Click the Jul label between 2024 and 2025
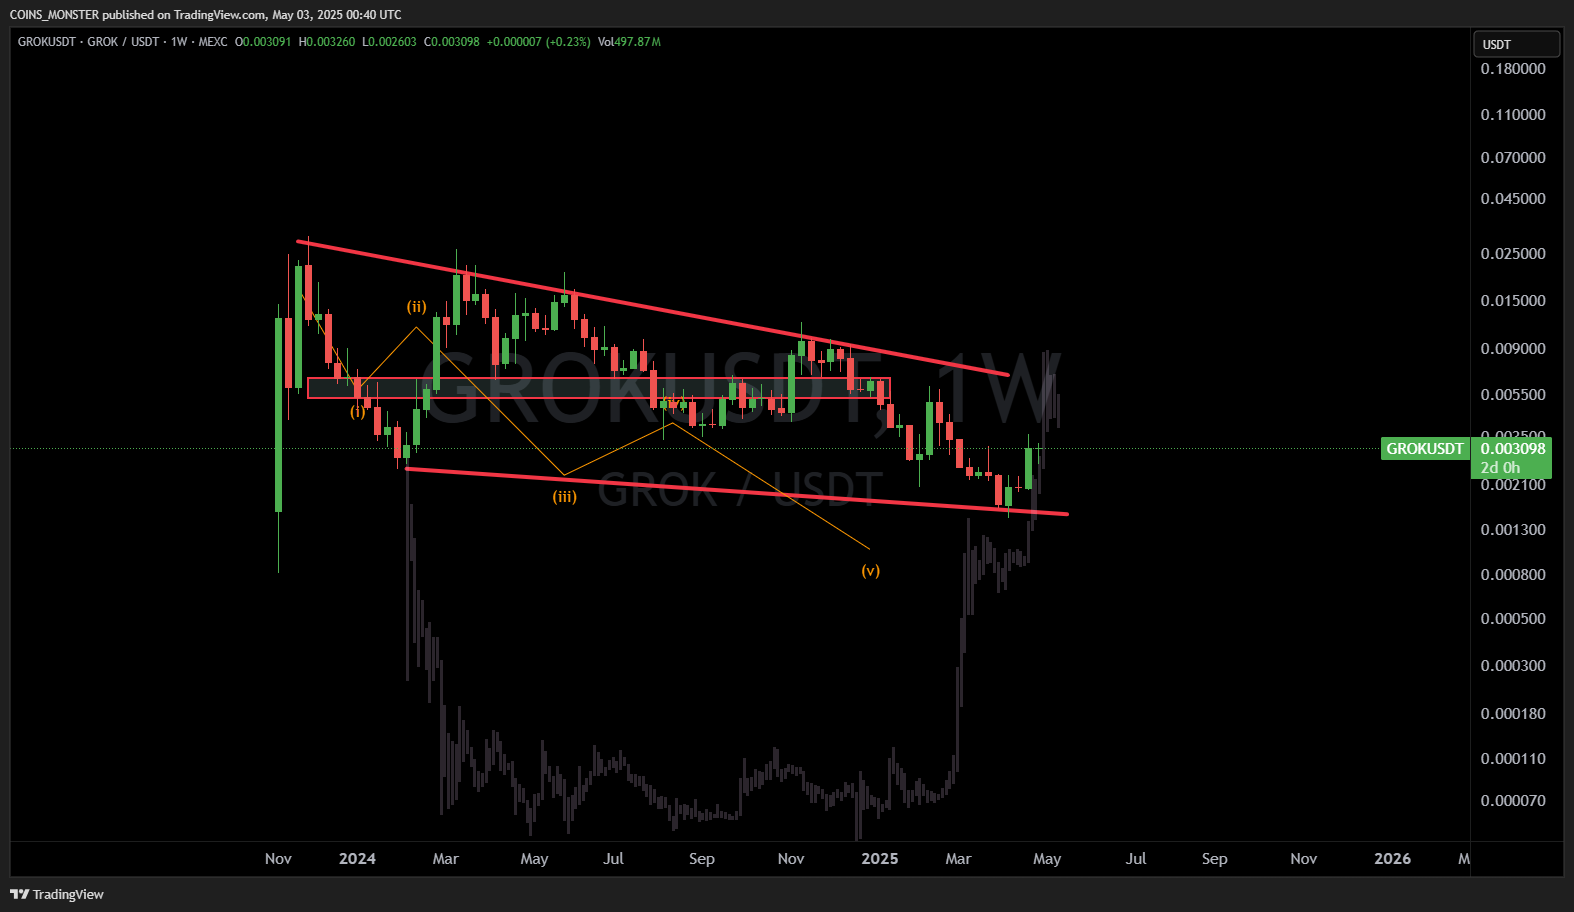 (x=613, y=859)
